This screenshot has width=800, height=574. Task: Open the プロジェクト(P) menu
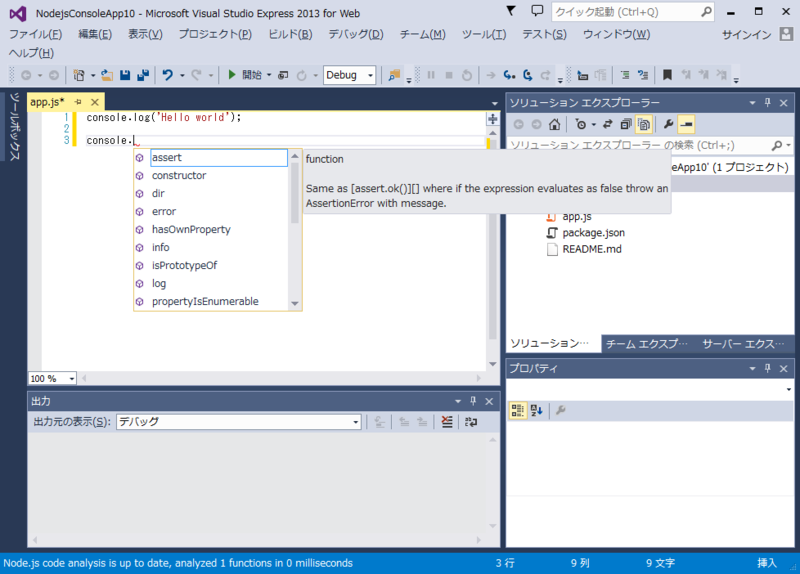pos(215,34)
